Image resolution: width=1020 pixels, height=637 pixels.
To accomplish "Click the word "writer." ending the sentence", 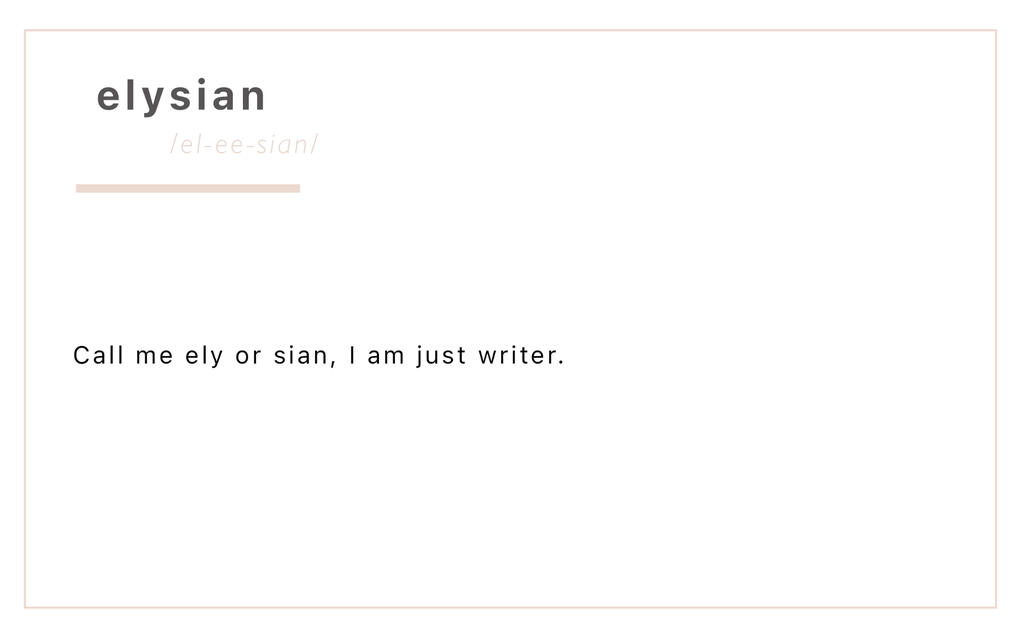I will (521, 355).
